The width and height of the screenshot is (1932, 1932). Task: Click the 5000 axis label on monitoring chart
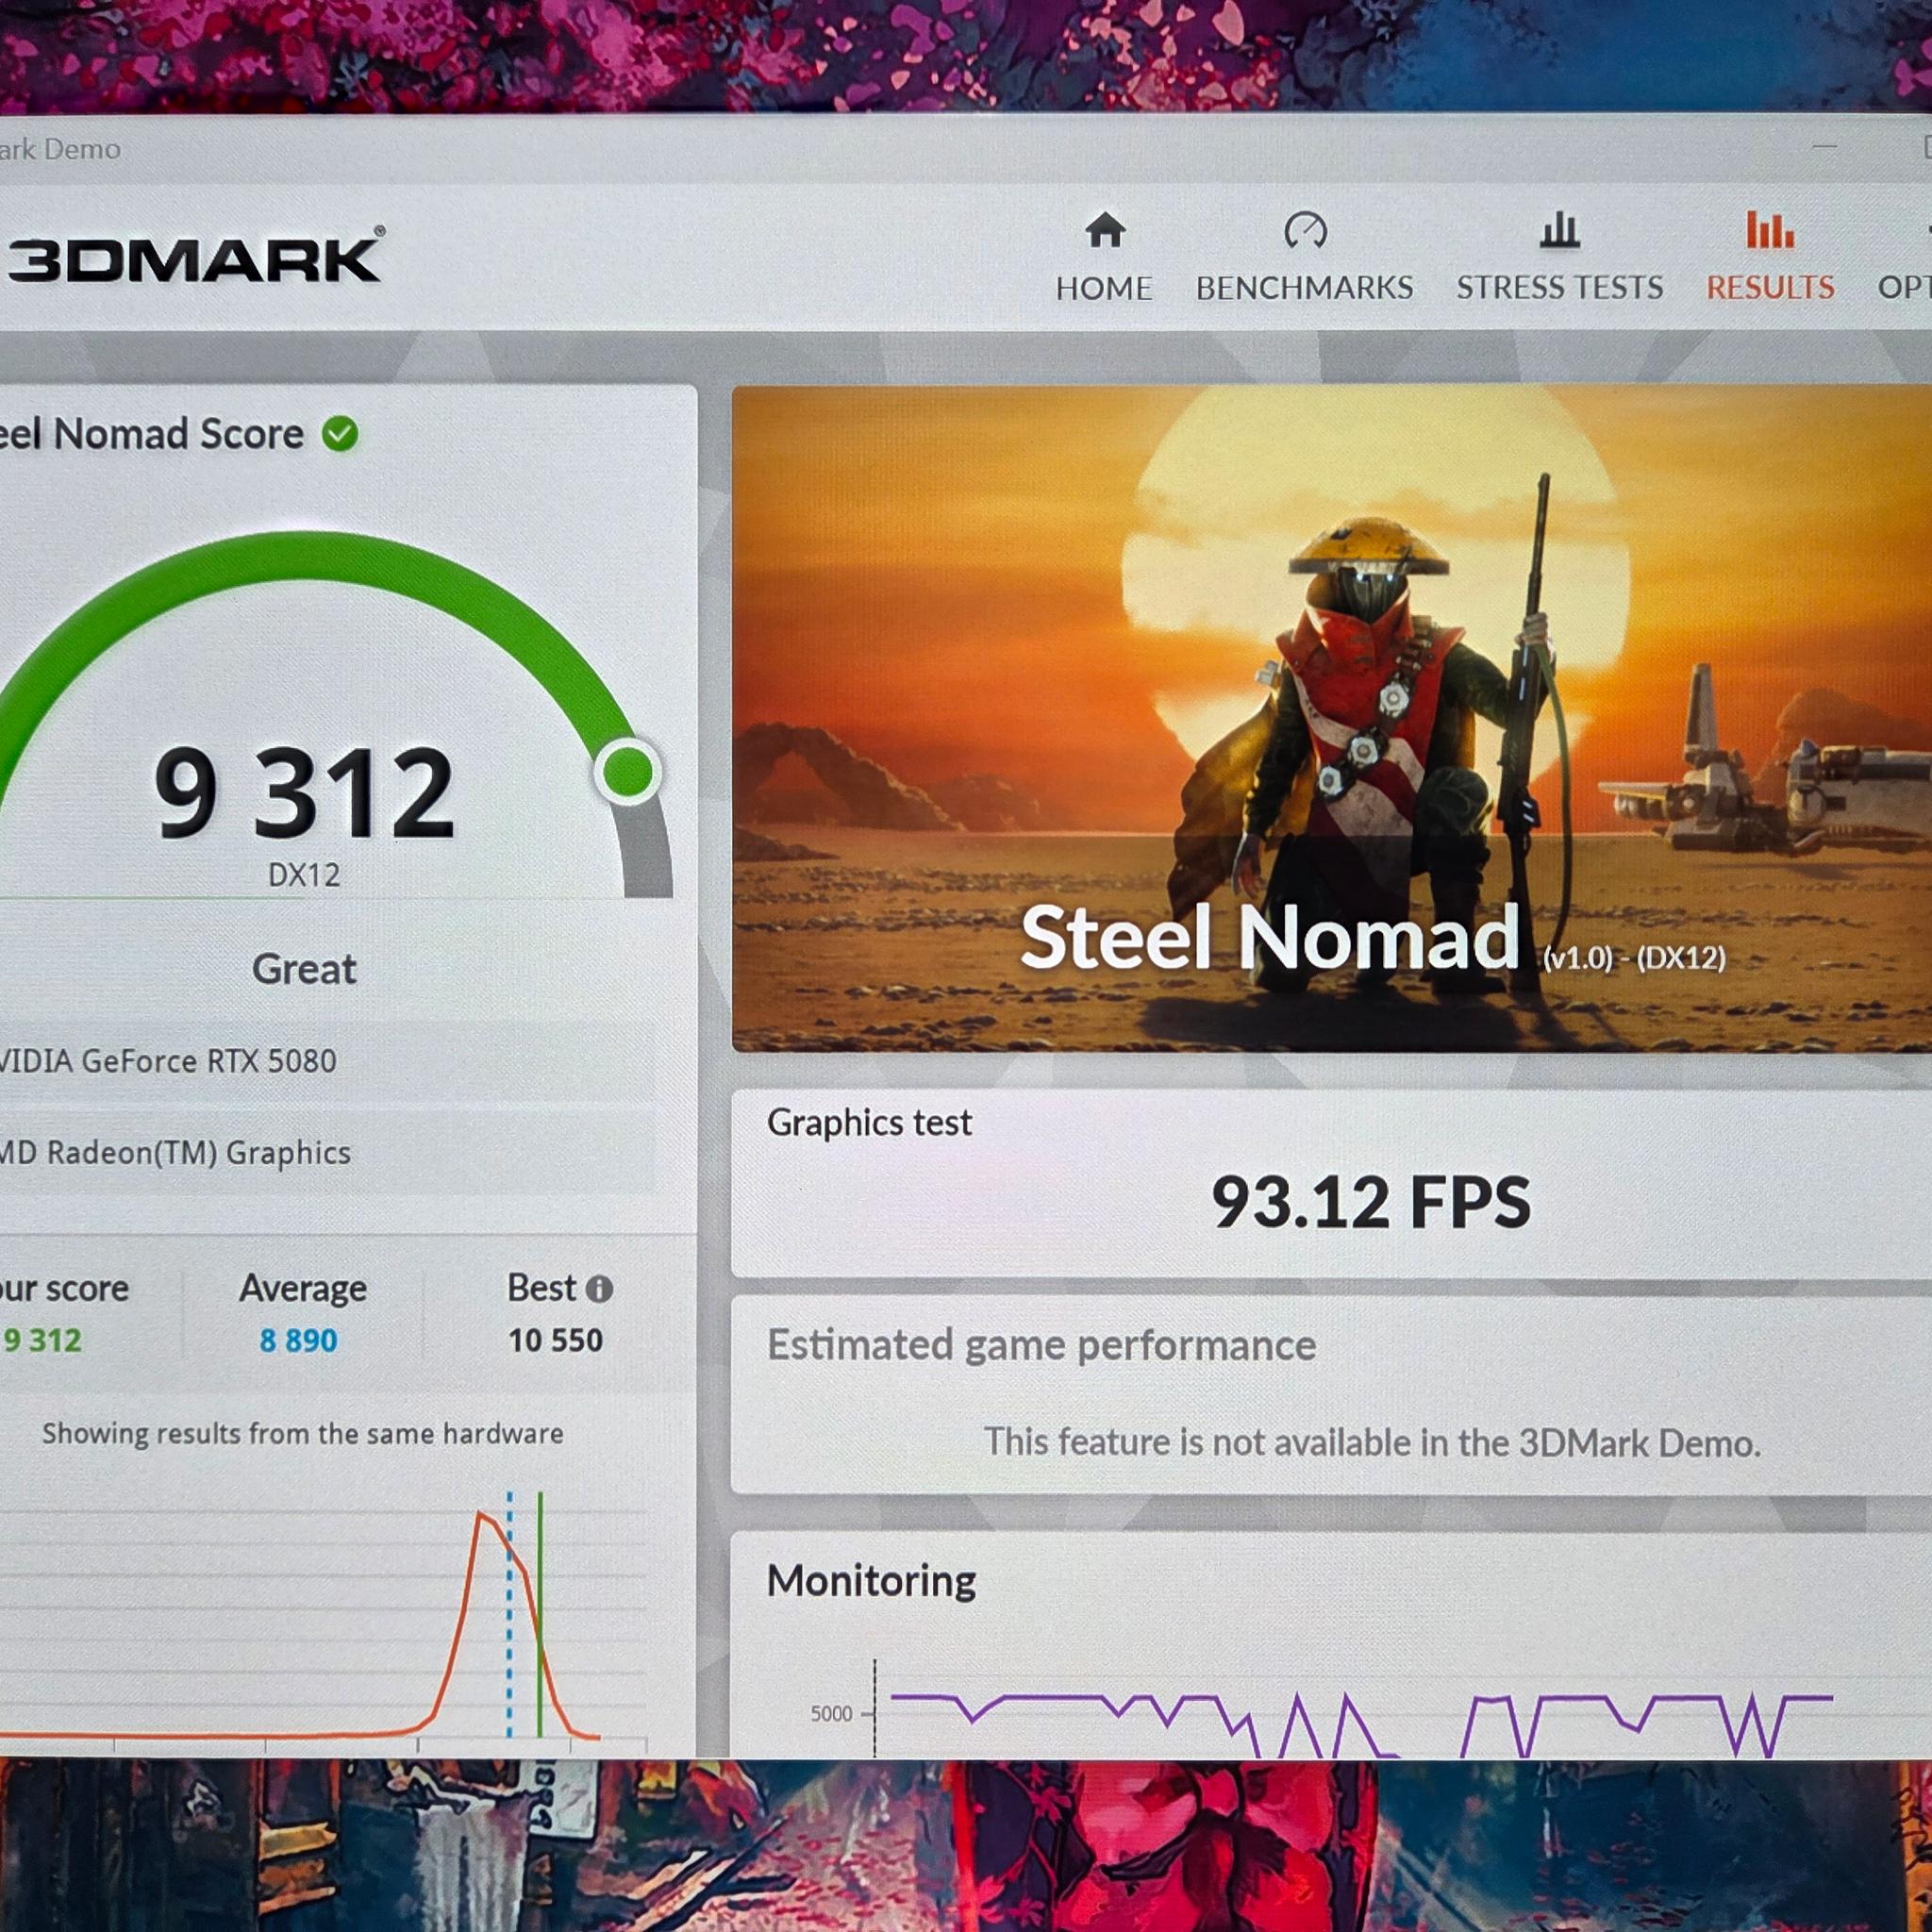[x=831, y=1714]
